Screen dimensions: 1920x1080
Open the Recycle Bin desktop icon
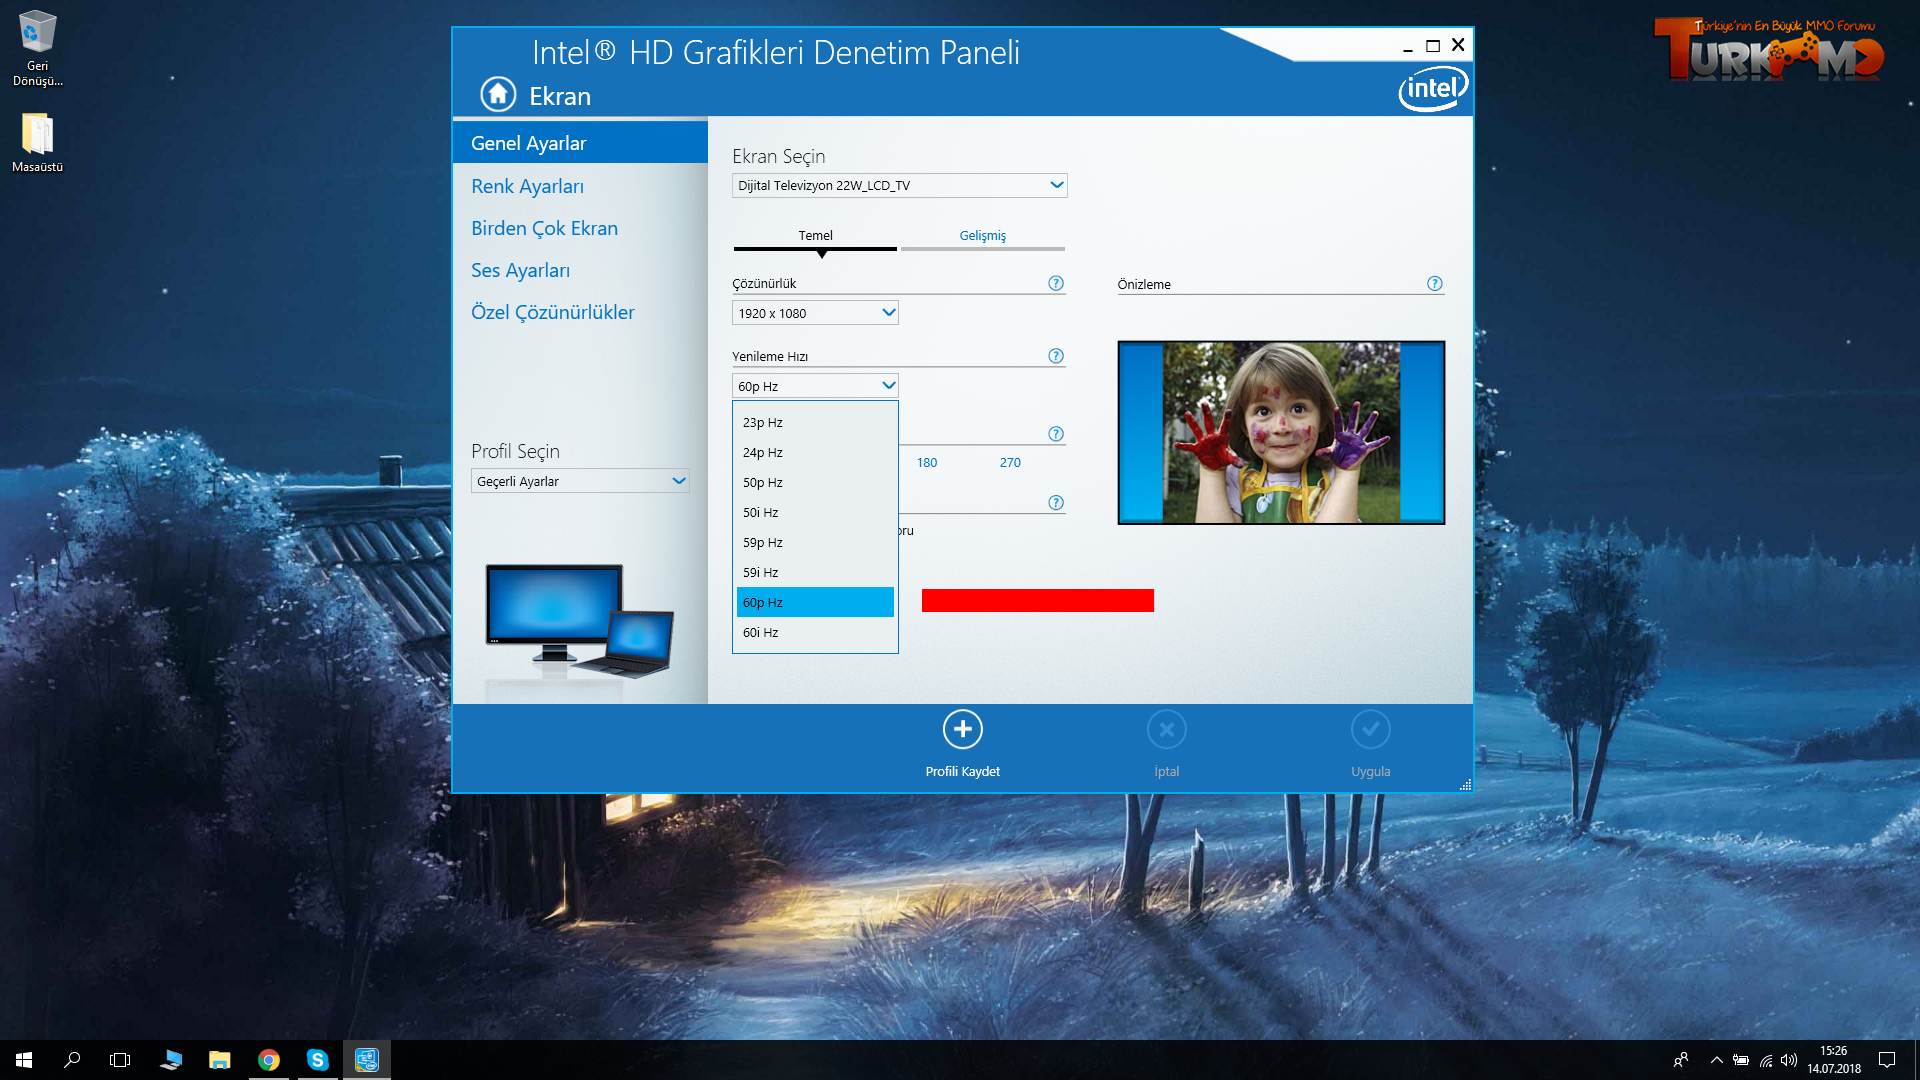click(37, 48)
